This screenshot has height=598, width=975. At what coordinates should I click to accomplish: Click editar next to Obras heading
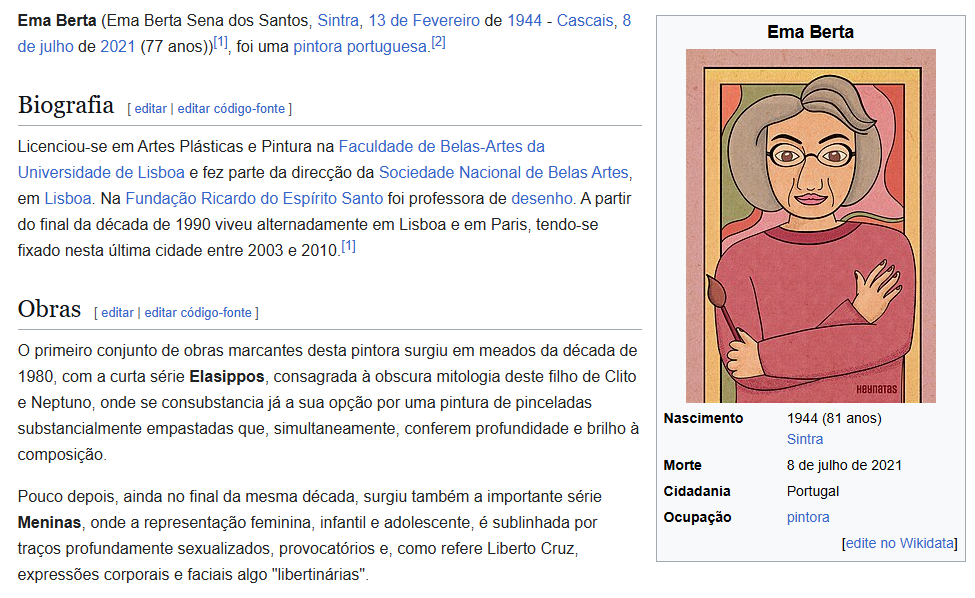click(117, 312)
